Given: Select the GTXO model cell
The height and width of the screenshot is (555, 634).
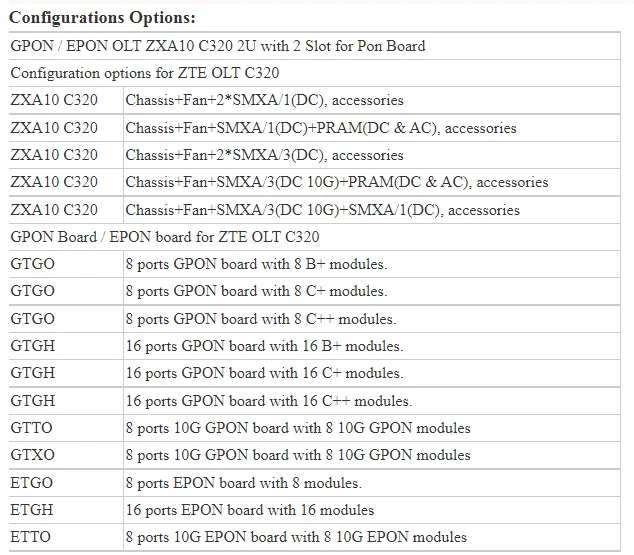Looking at the screenshot, I should (x=32, y=455).
